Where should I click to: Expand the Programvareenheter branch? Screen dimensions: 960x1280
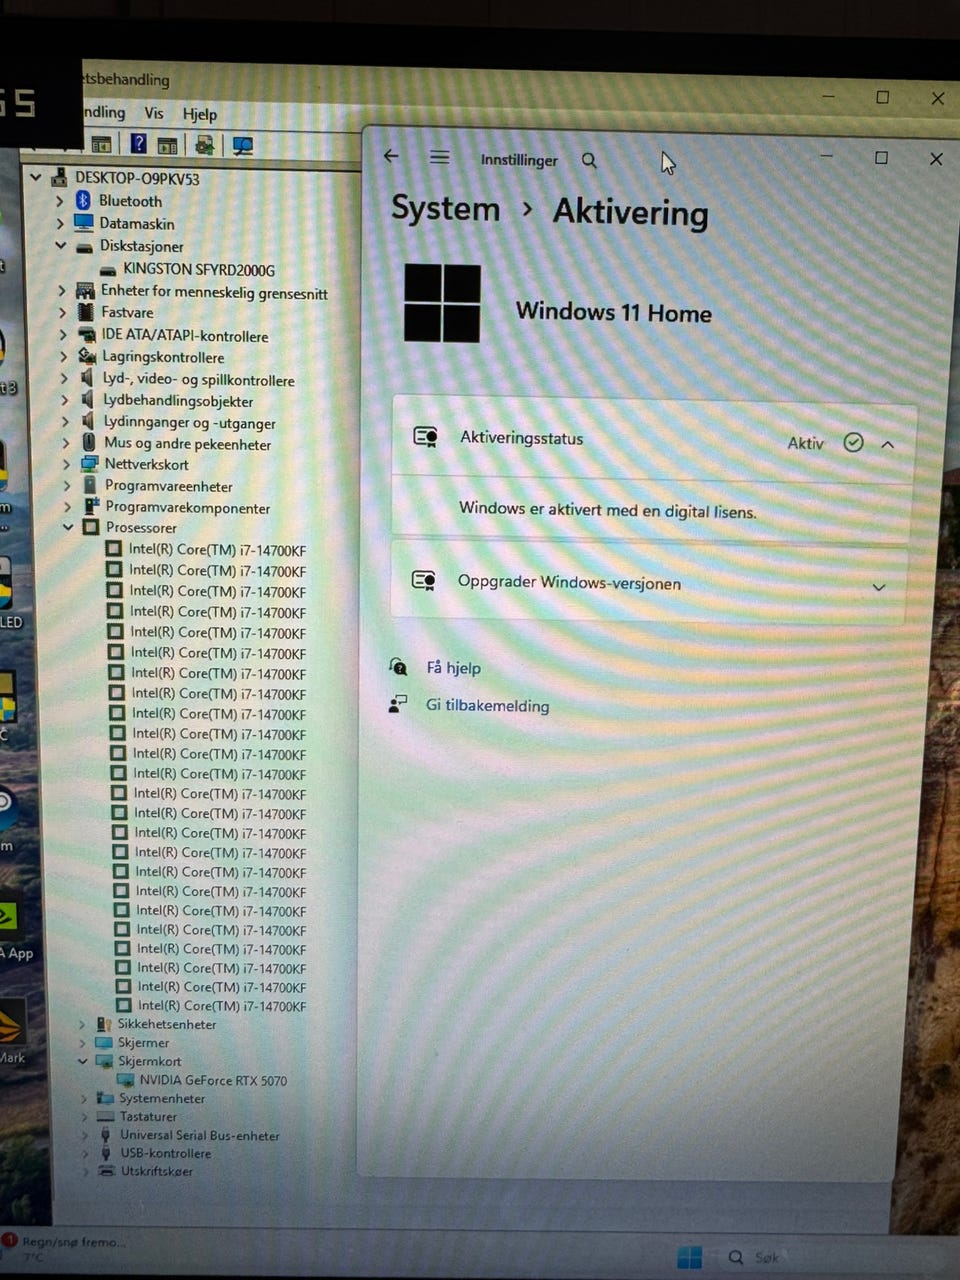(67, 485)
